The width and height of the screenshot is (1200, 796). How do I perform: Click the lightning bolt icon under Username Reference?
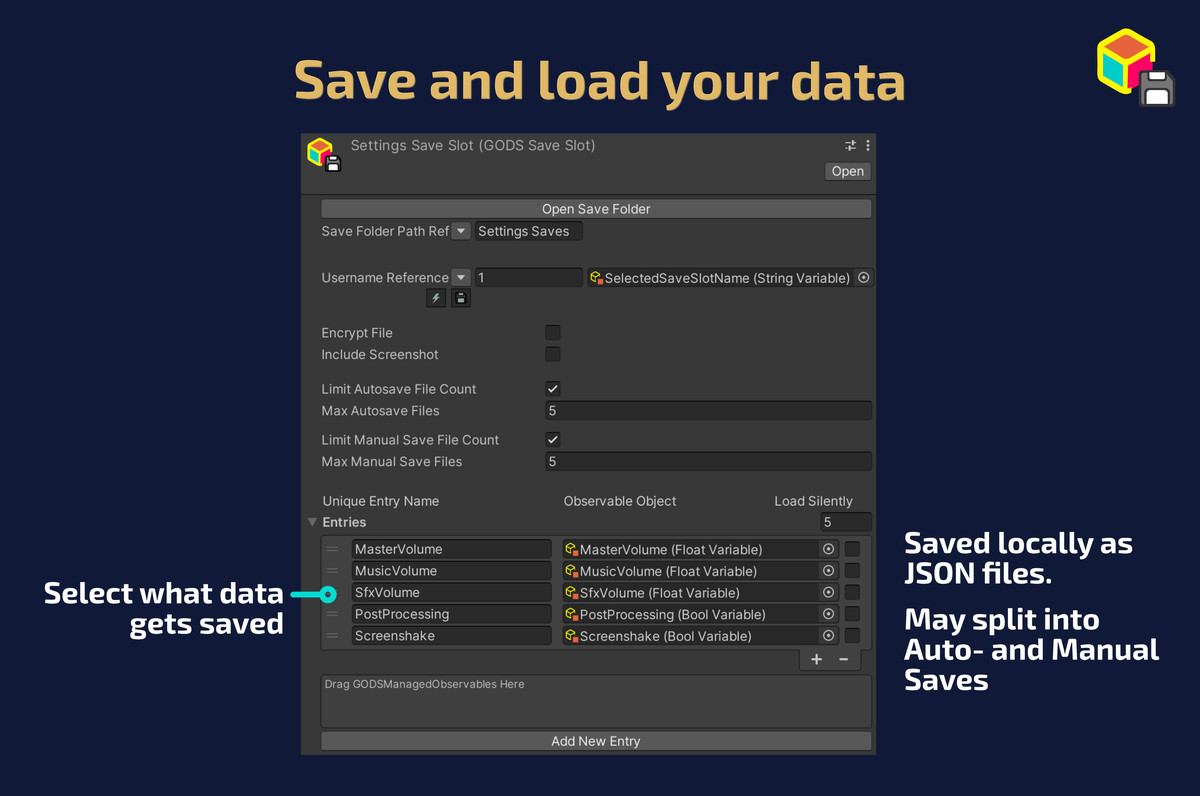(x=435, y=298)
